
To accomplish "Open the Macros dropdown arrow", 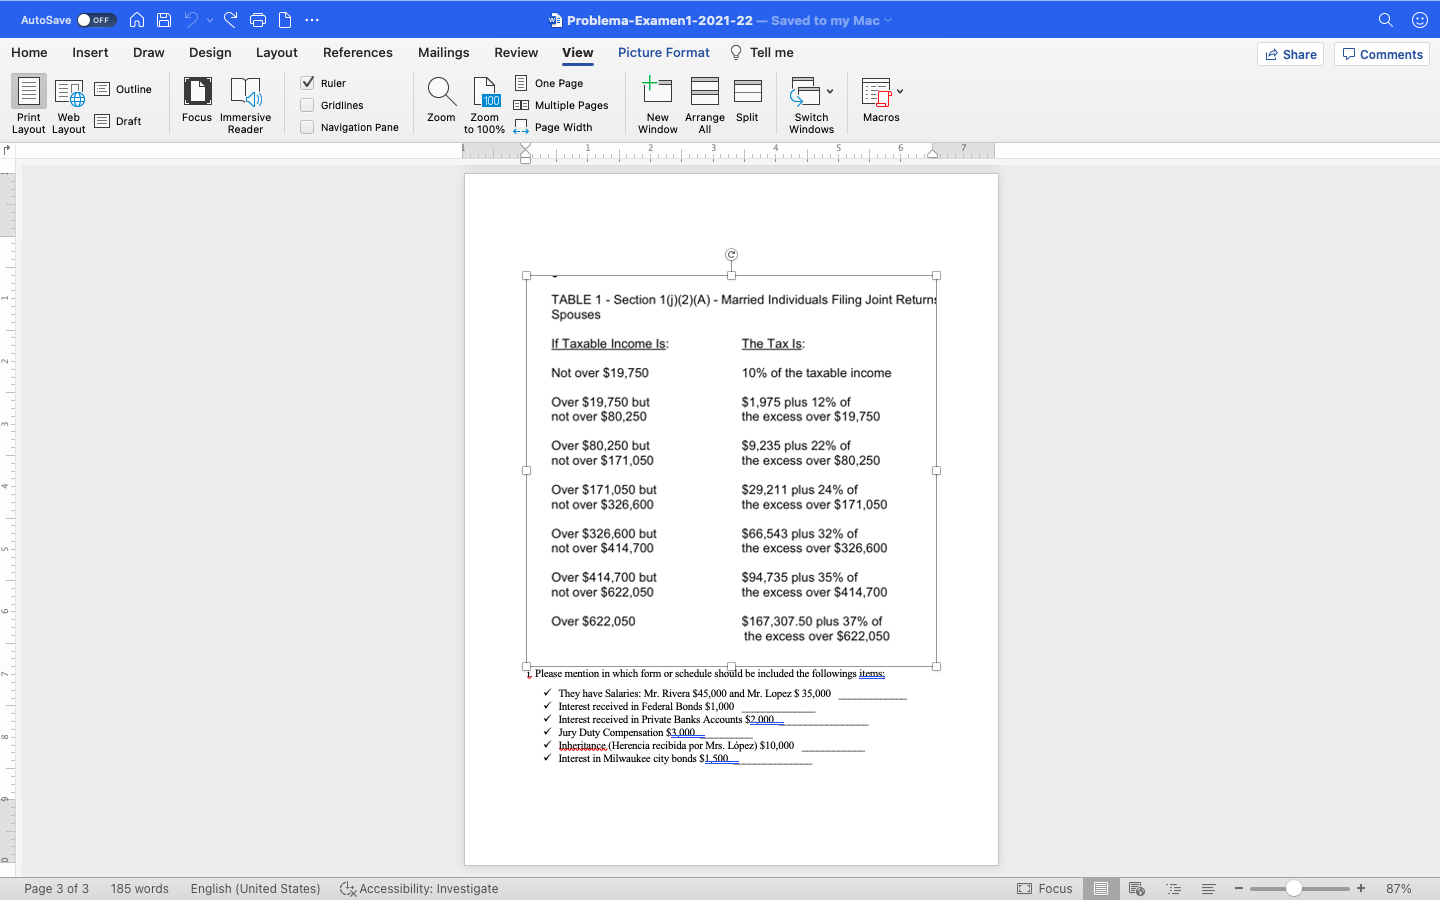I will pos(900,91).
